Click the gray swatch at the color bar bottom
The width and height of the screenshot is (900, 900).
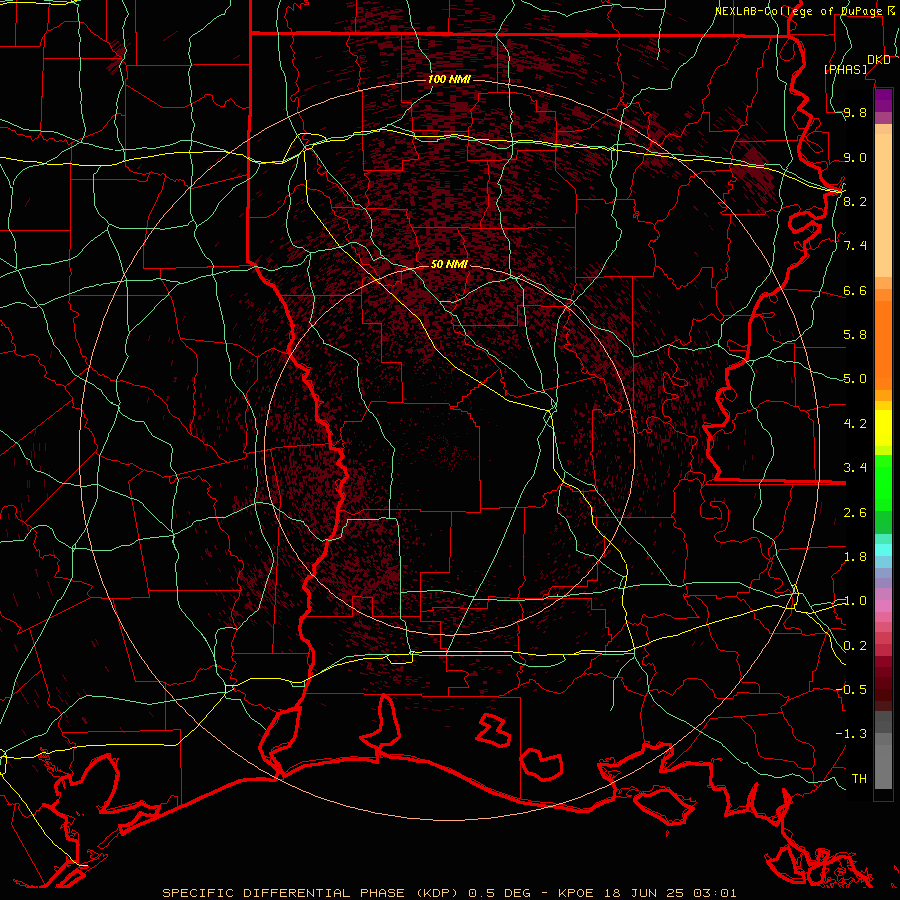point(883,766)
